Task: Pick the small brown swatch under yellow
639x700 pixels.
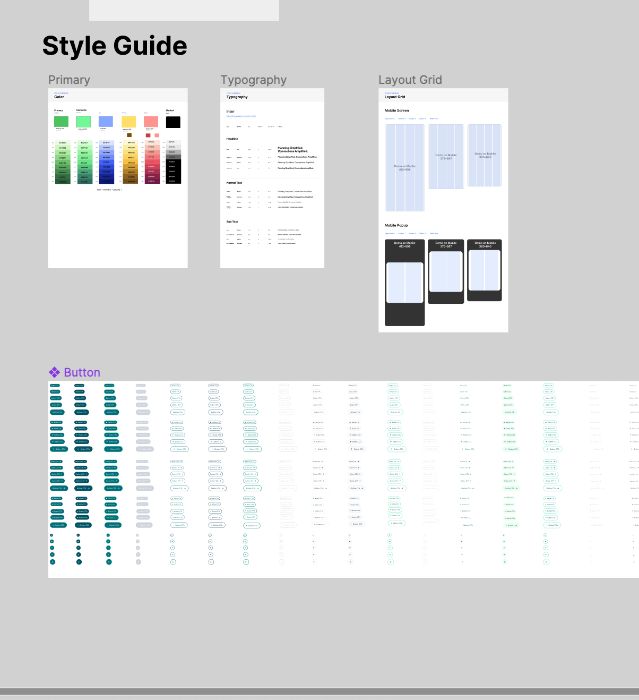Action: click(x=129, y=135)
